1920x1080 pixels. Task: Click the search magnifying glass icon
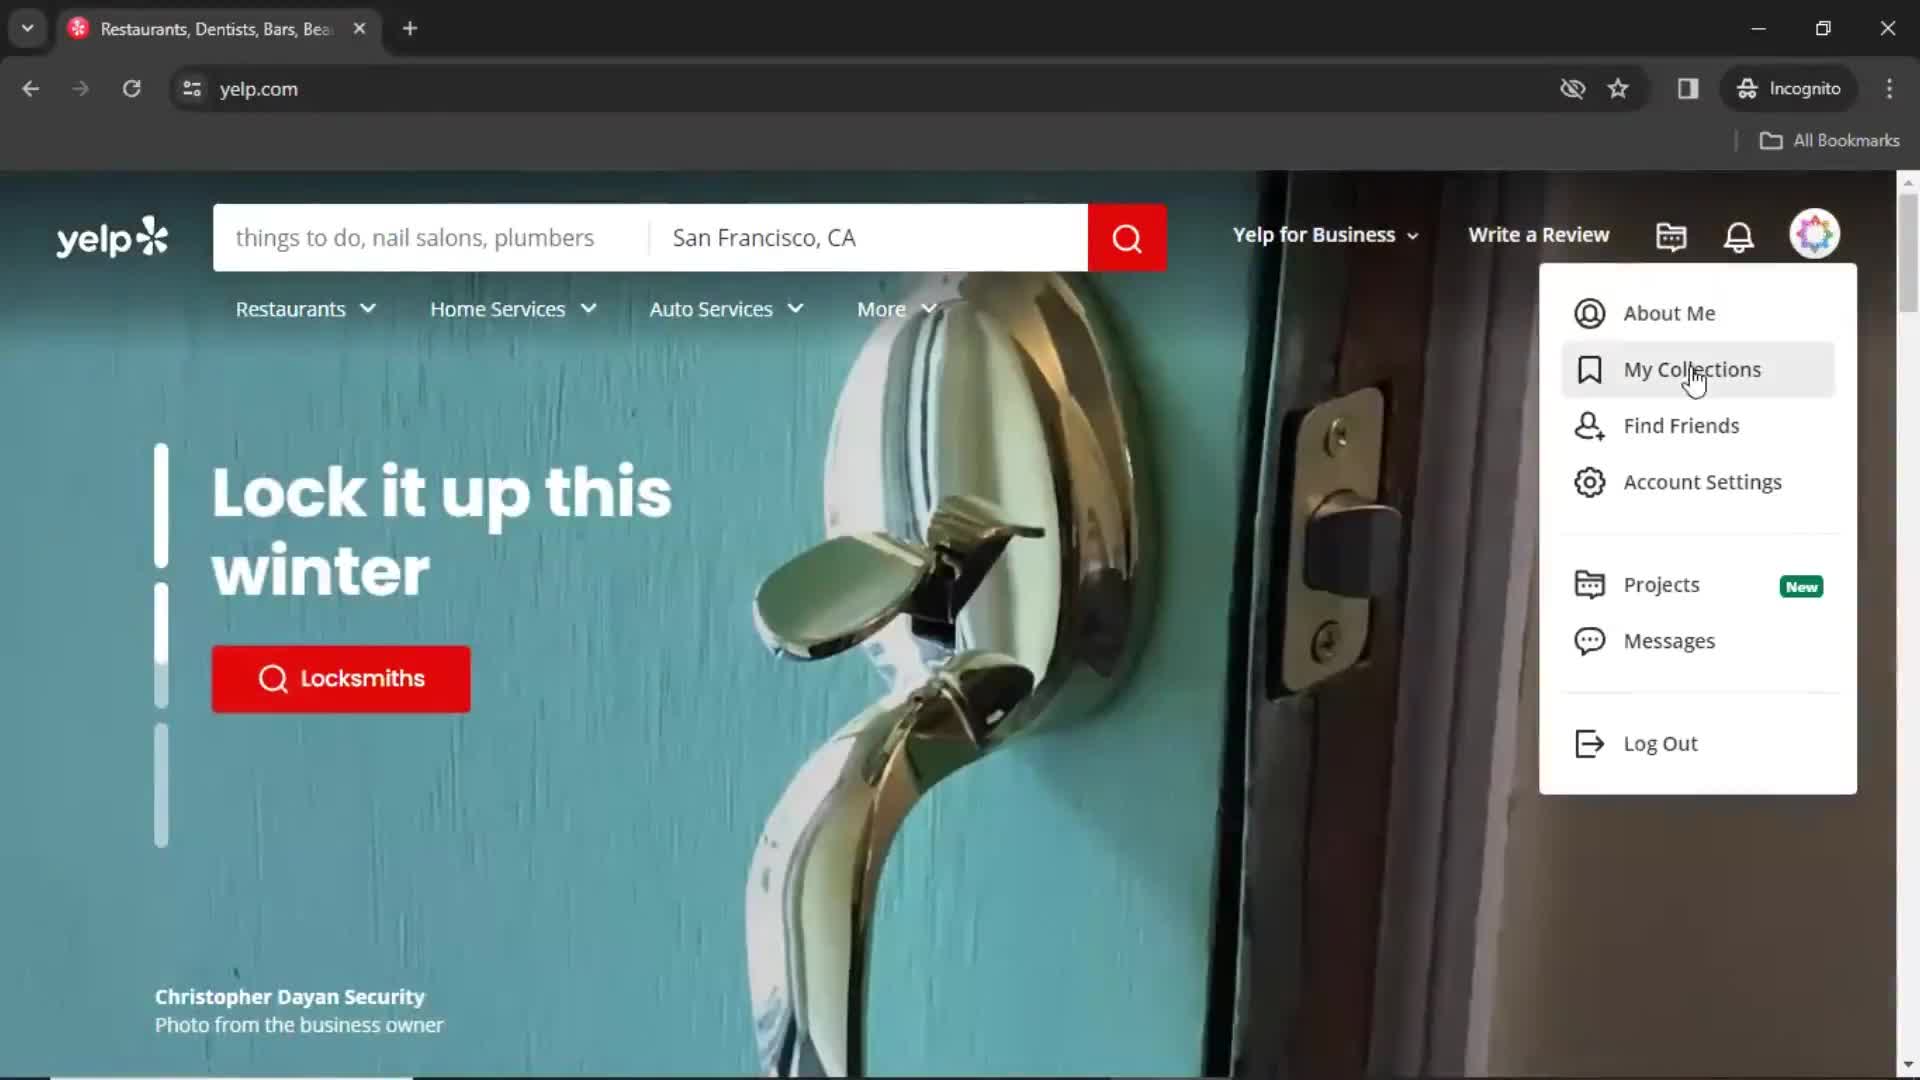(x=1127, y=237)
